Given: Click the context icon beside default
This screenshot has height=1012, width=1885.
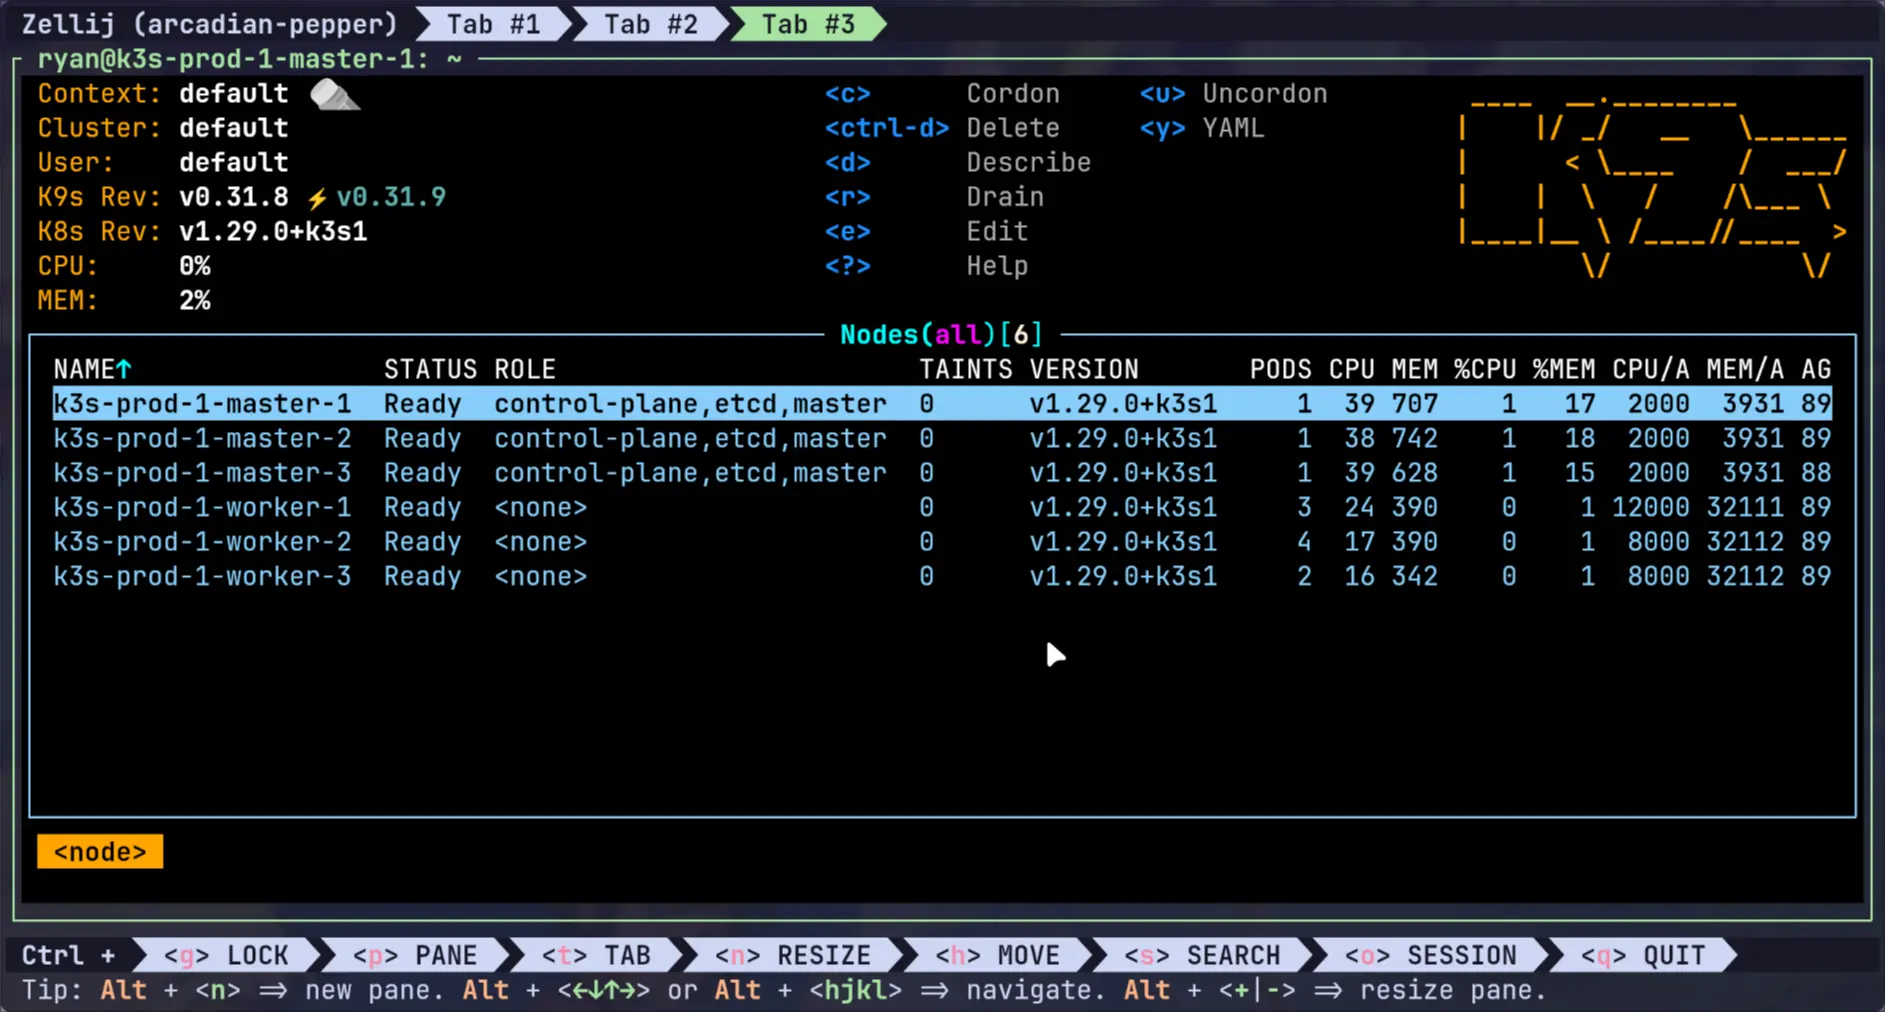Looking at the screenshot, I should click(x=333, y=95).
